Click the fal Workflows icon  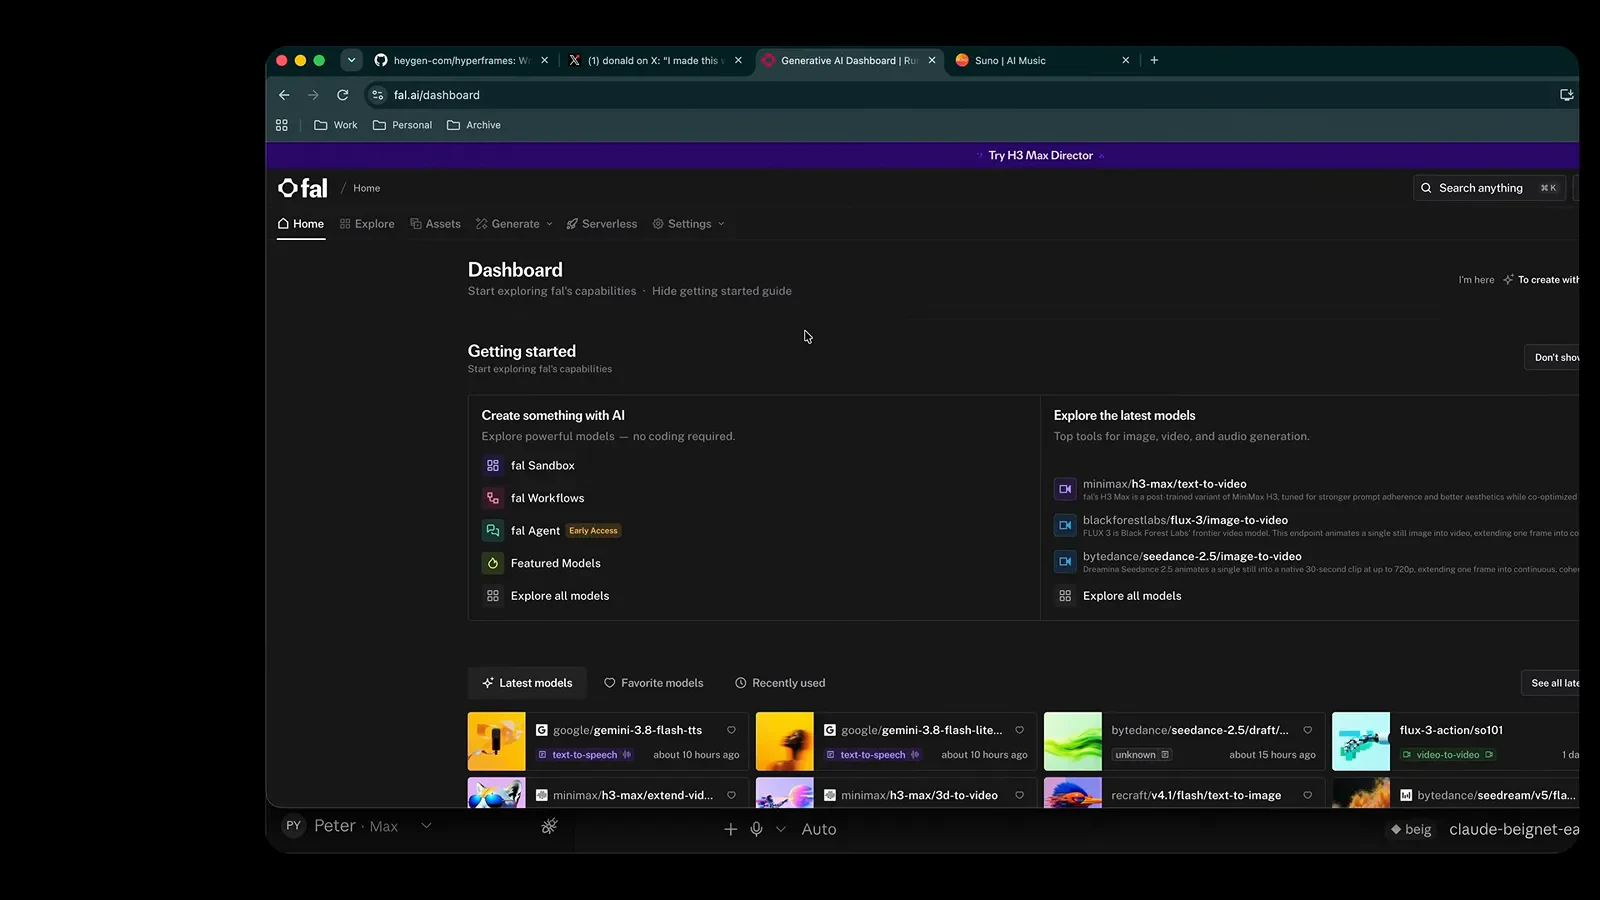point(493,498)
